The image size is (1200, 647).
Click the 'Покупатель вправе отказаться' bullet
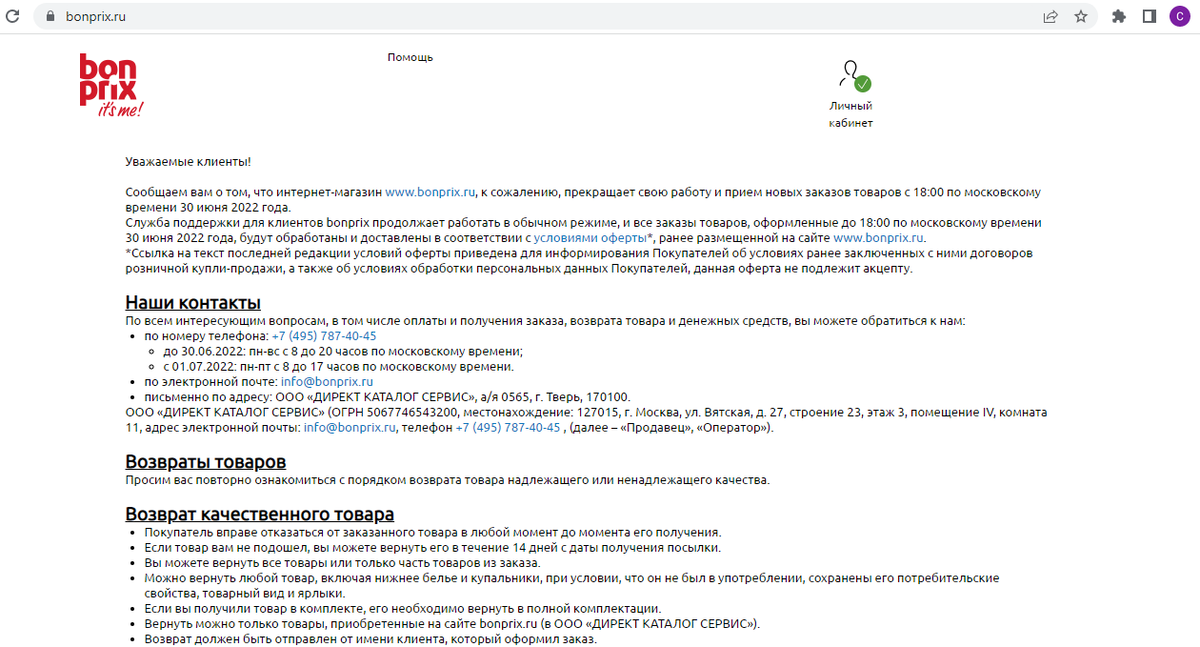pos(432,533)
